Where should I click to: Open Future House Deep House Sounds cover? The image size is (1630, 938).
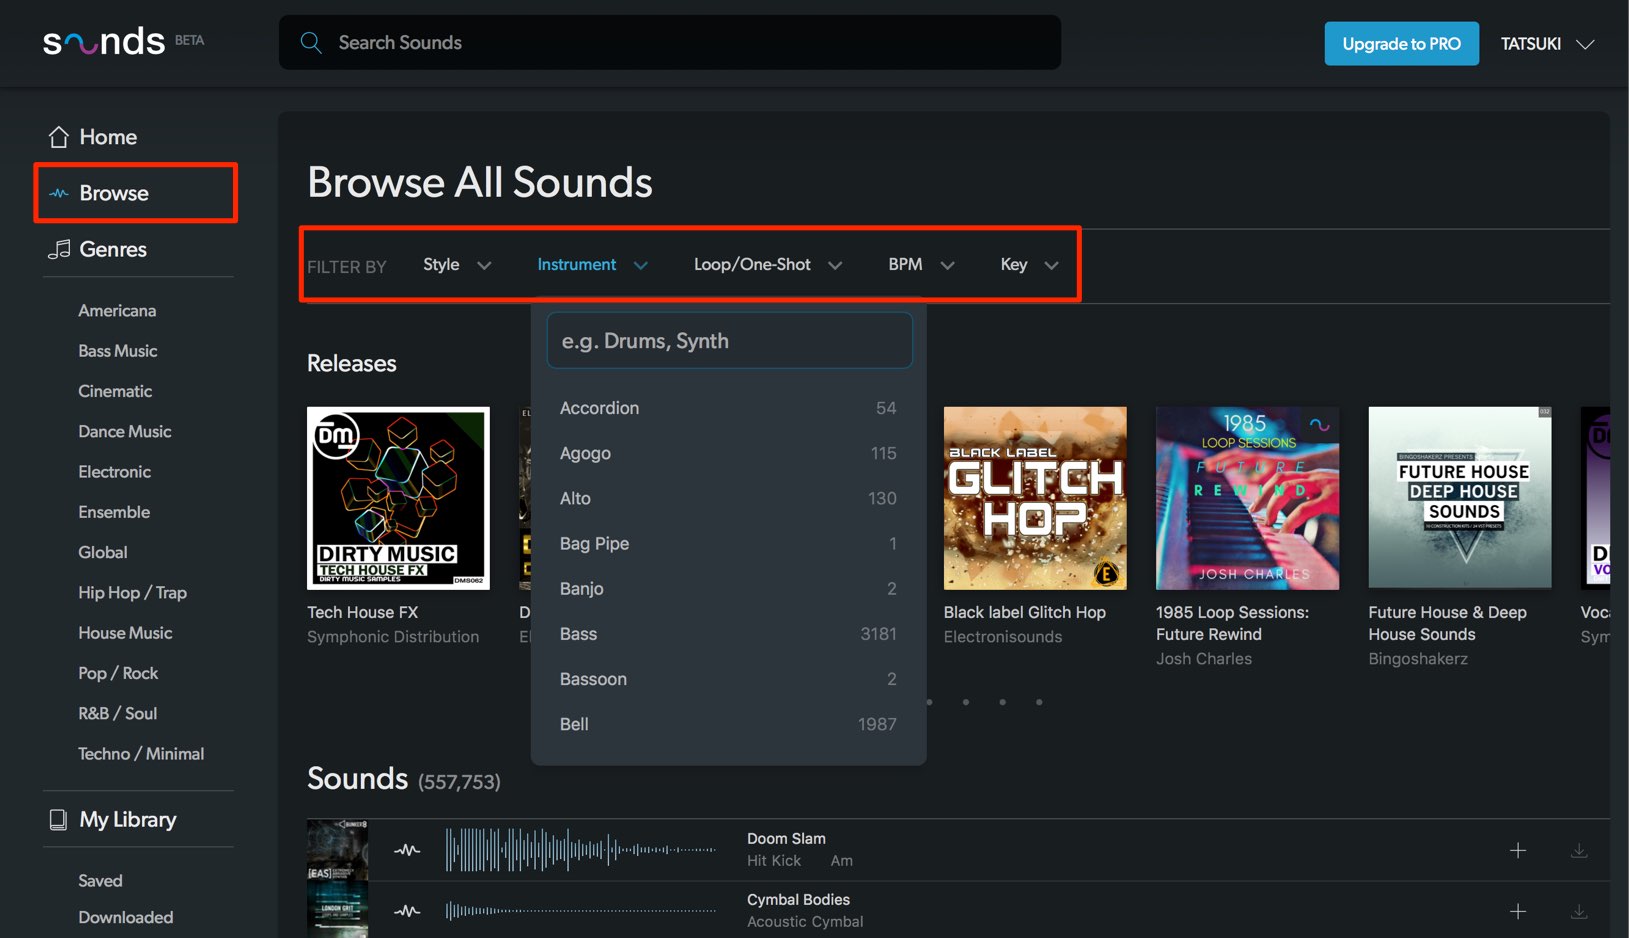point(1460,498)
